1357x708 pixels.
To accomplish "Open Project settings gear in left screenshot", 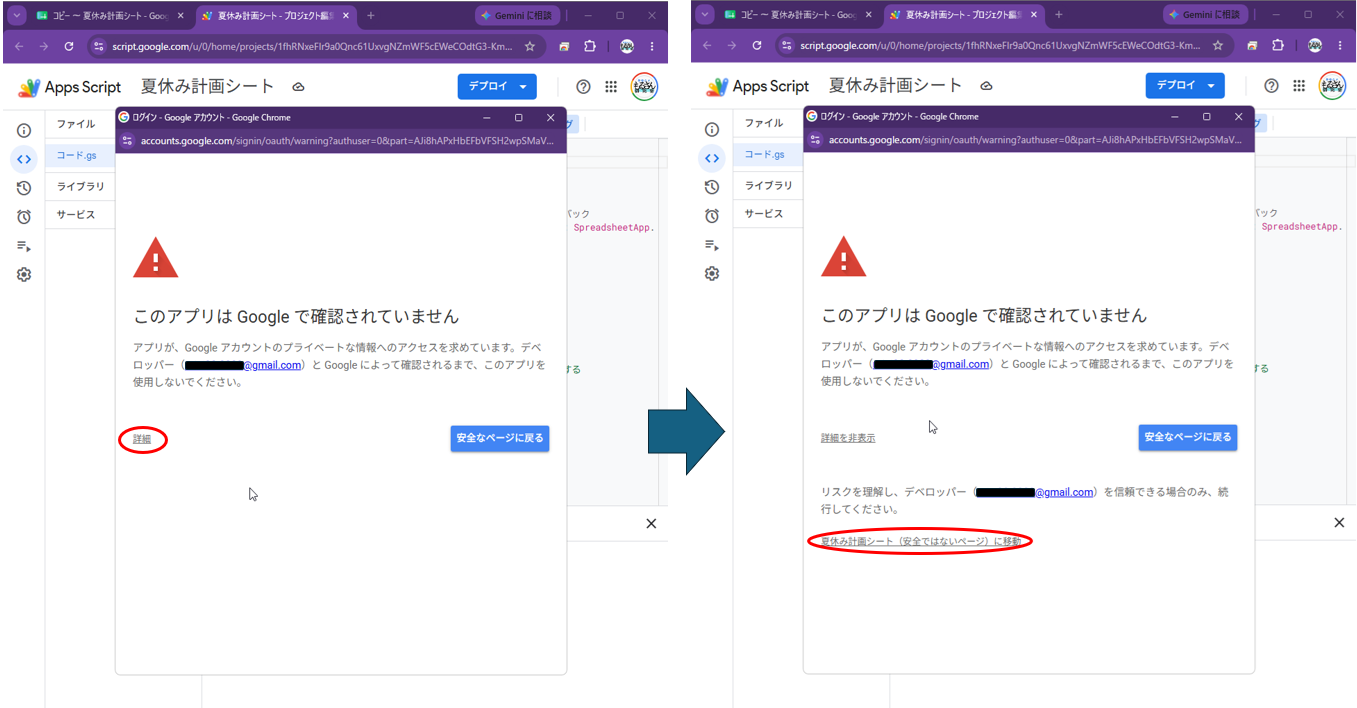I will pos(24,275).
